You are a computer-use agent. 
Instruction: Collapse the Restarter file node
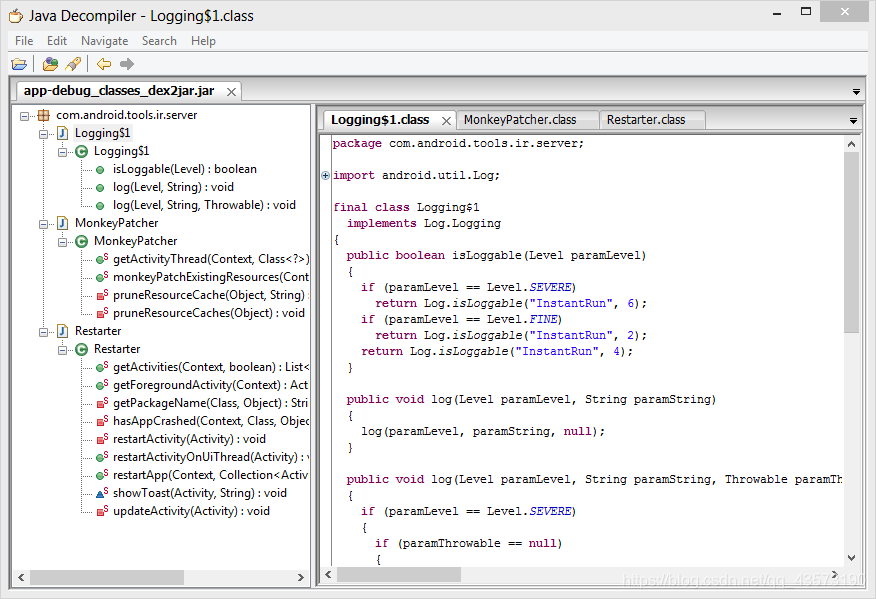(43, 332)
